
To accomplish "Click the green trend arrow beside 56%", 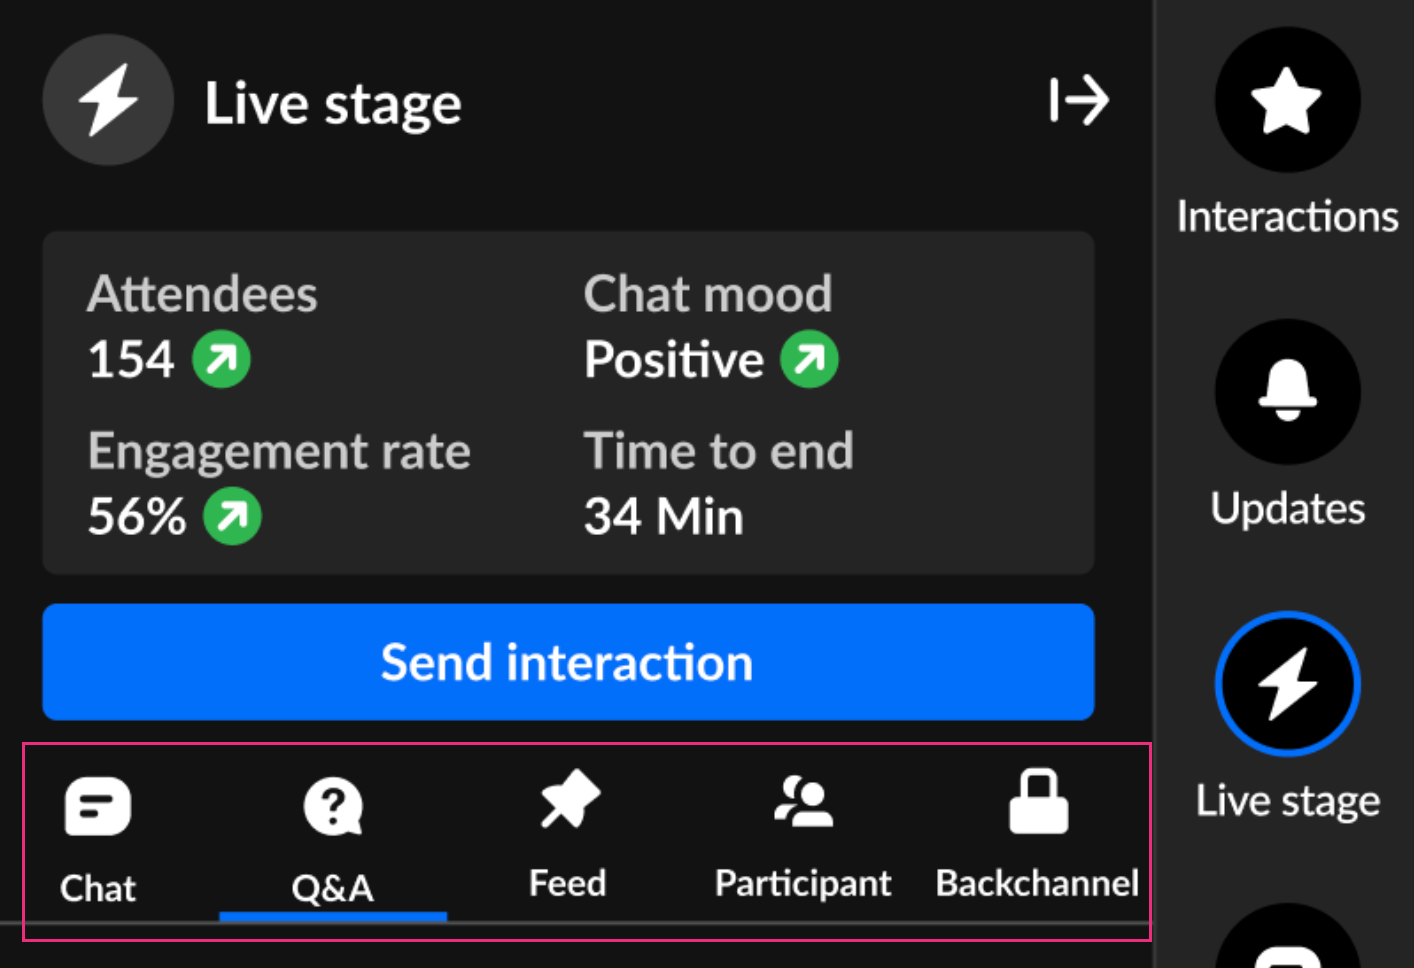I will [232, 517].
